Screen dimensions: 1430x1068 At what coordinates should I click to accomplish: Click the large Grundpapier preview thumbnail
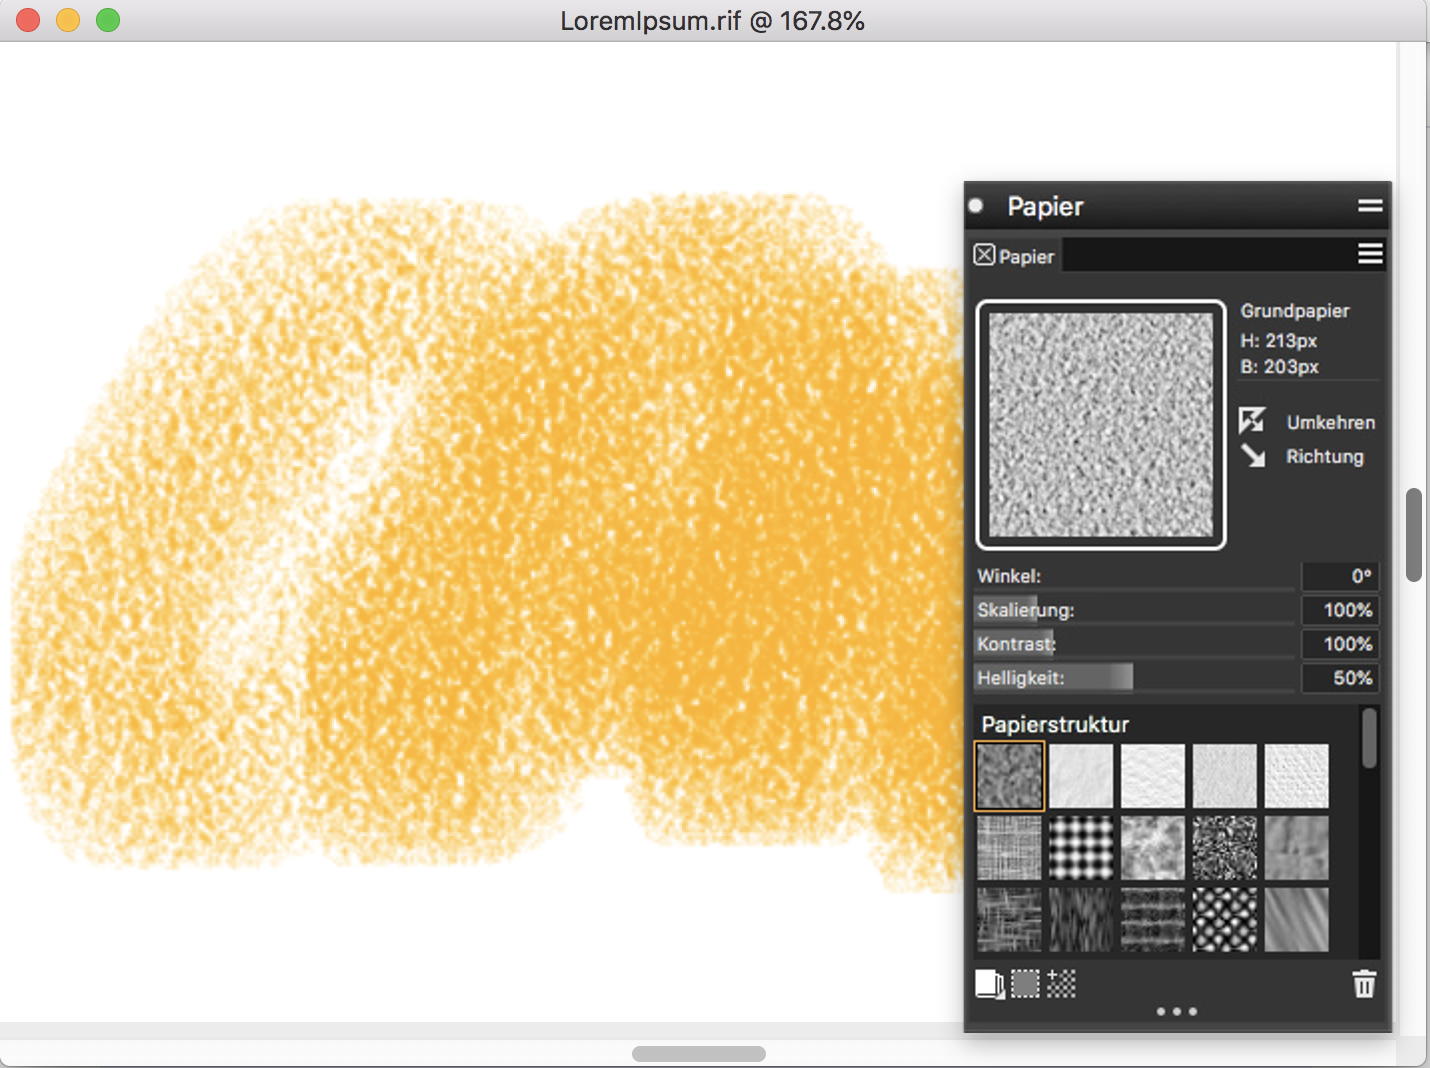tap(1101, 425)
